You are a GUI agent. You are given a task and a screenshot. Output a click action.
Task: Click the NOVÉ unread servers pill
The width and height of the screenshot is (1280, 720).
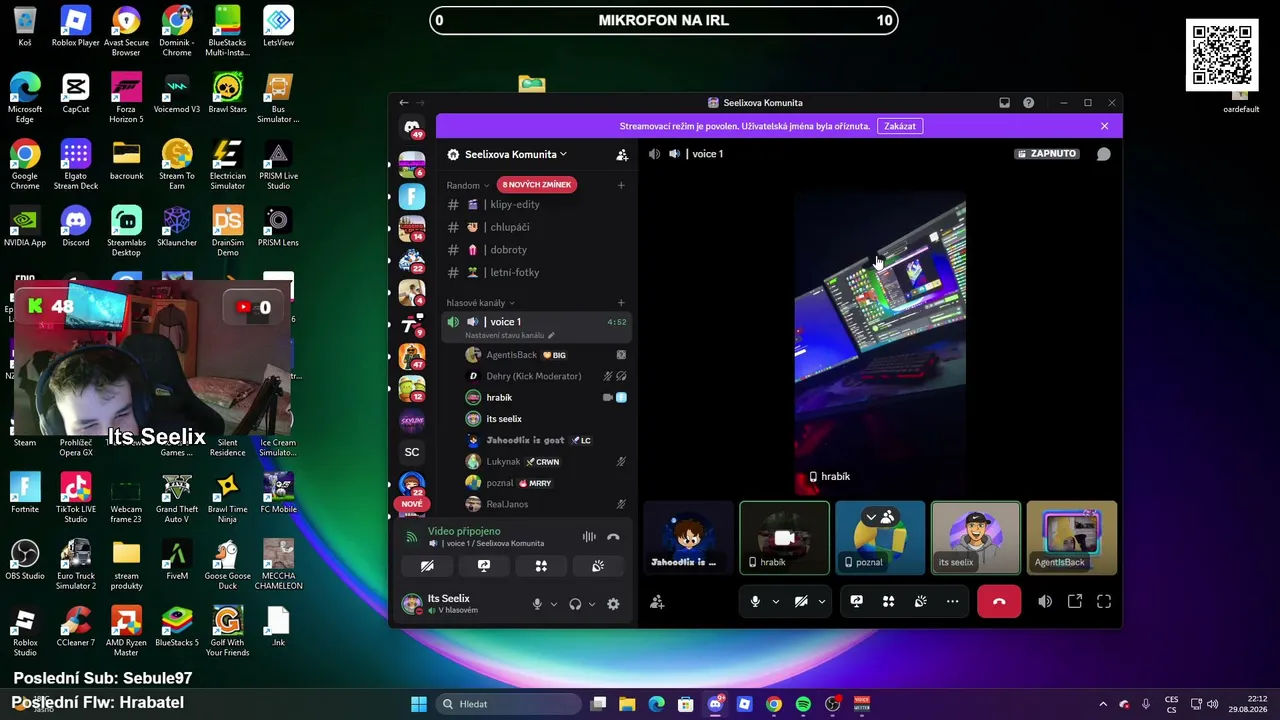pos(412,504)
